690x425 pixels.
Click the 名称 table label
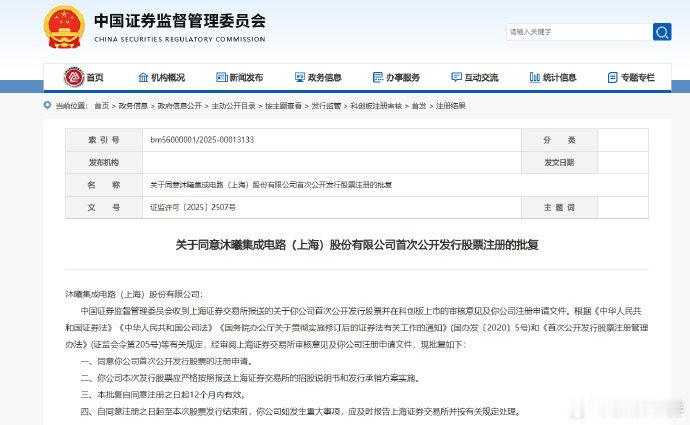(104, 185)
